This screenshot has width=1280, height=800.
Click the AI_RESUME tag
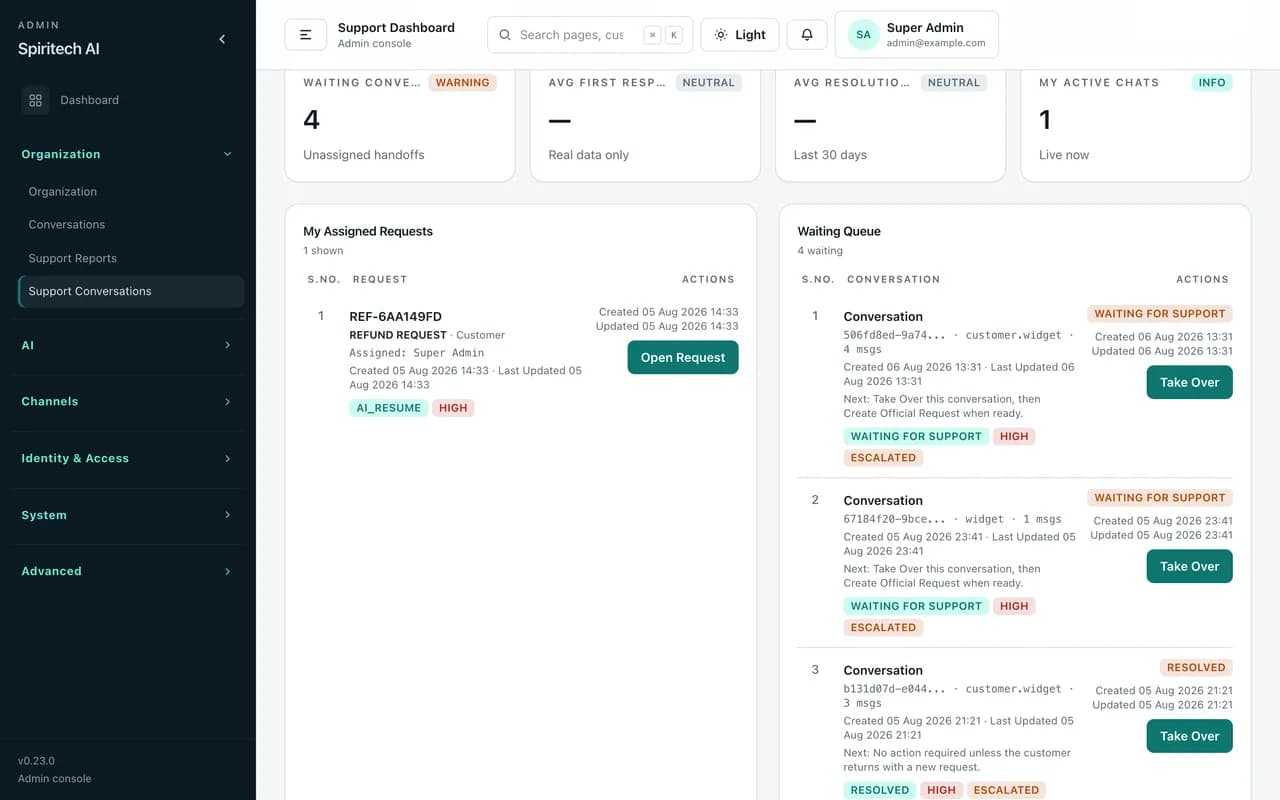pyautogui.click(x=389, y=408)
